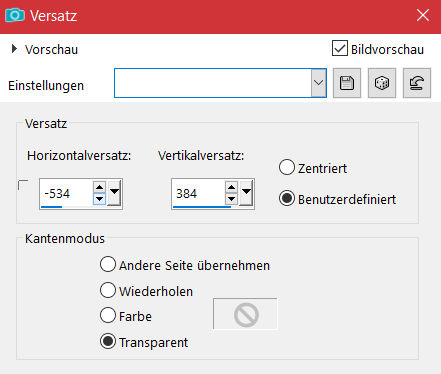
Task: Click the camera icon in title bar
Action: coord(15,15)
